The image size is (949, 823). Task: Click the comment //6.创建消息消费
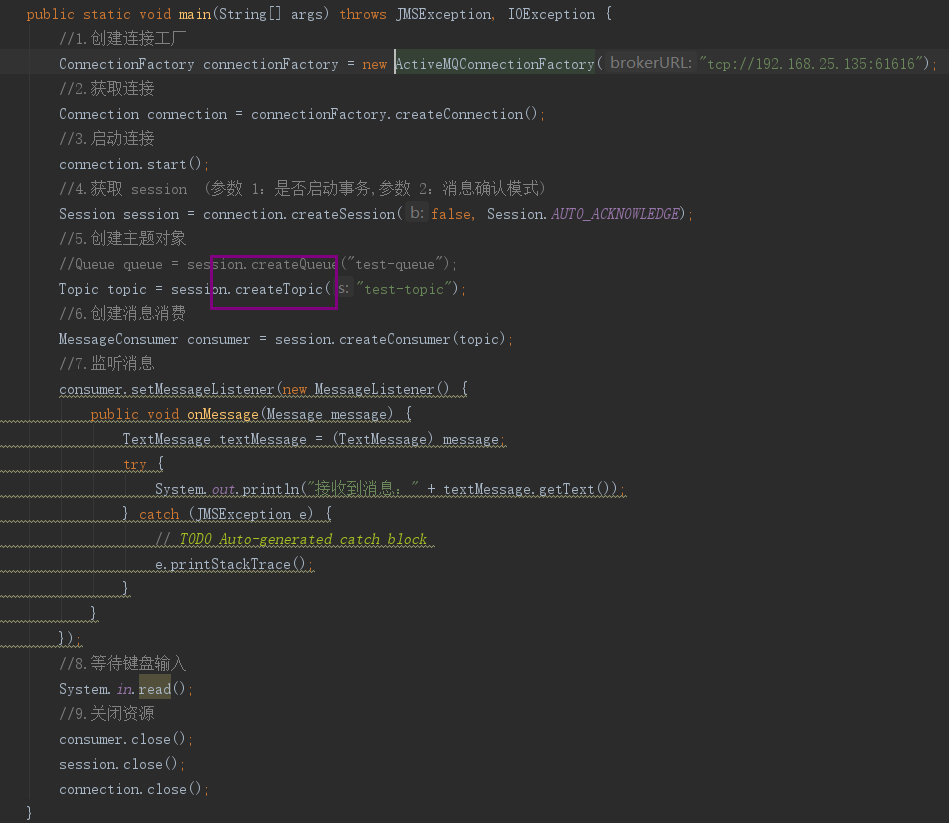(x=123, y=313)
